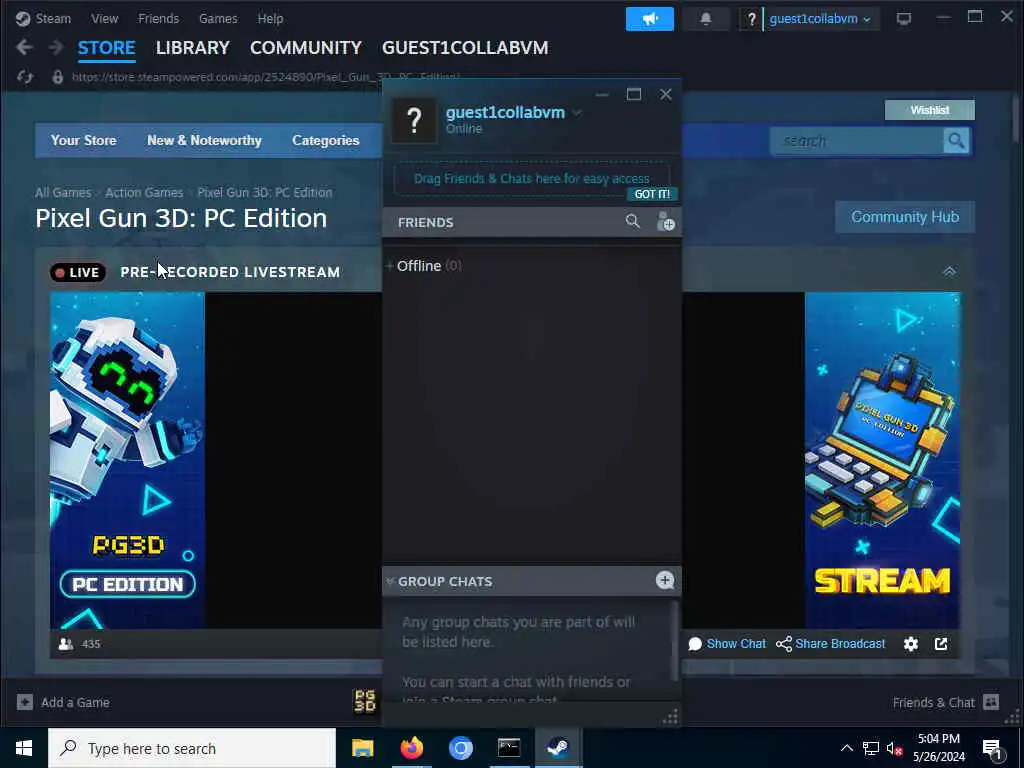The width and height of the screenshot is (1024, 768).
Task: Go back with the left arrow
Action: (x=24, y=47)
